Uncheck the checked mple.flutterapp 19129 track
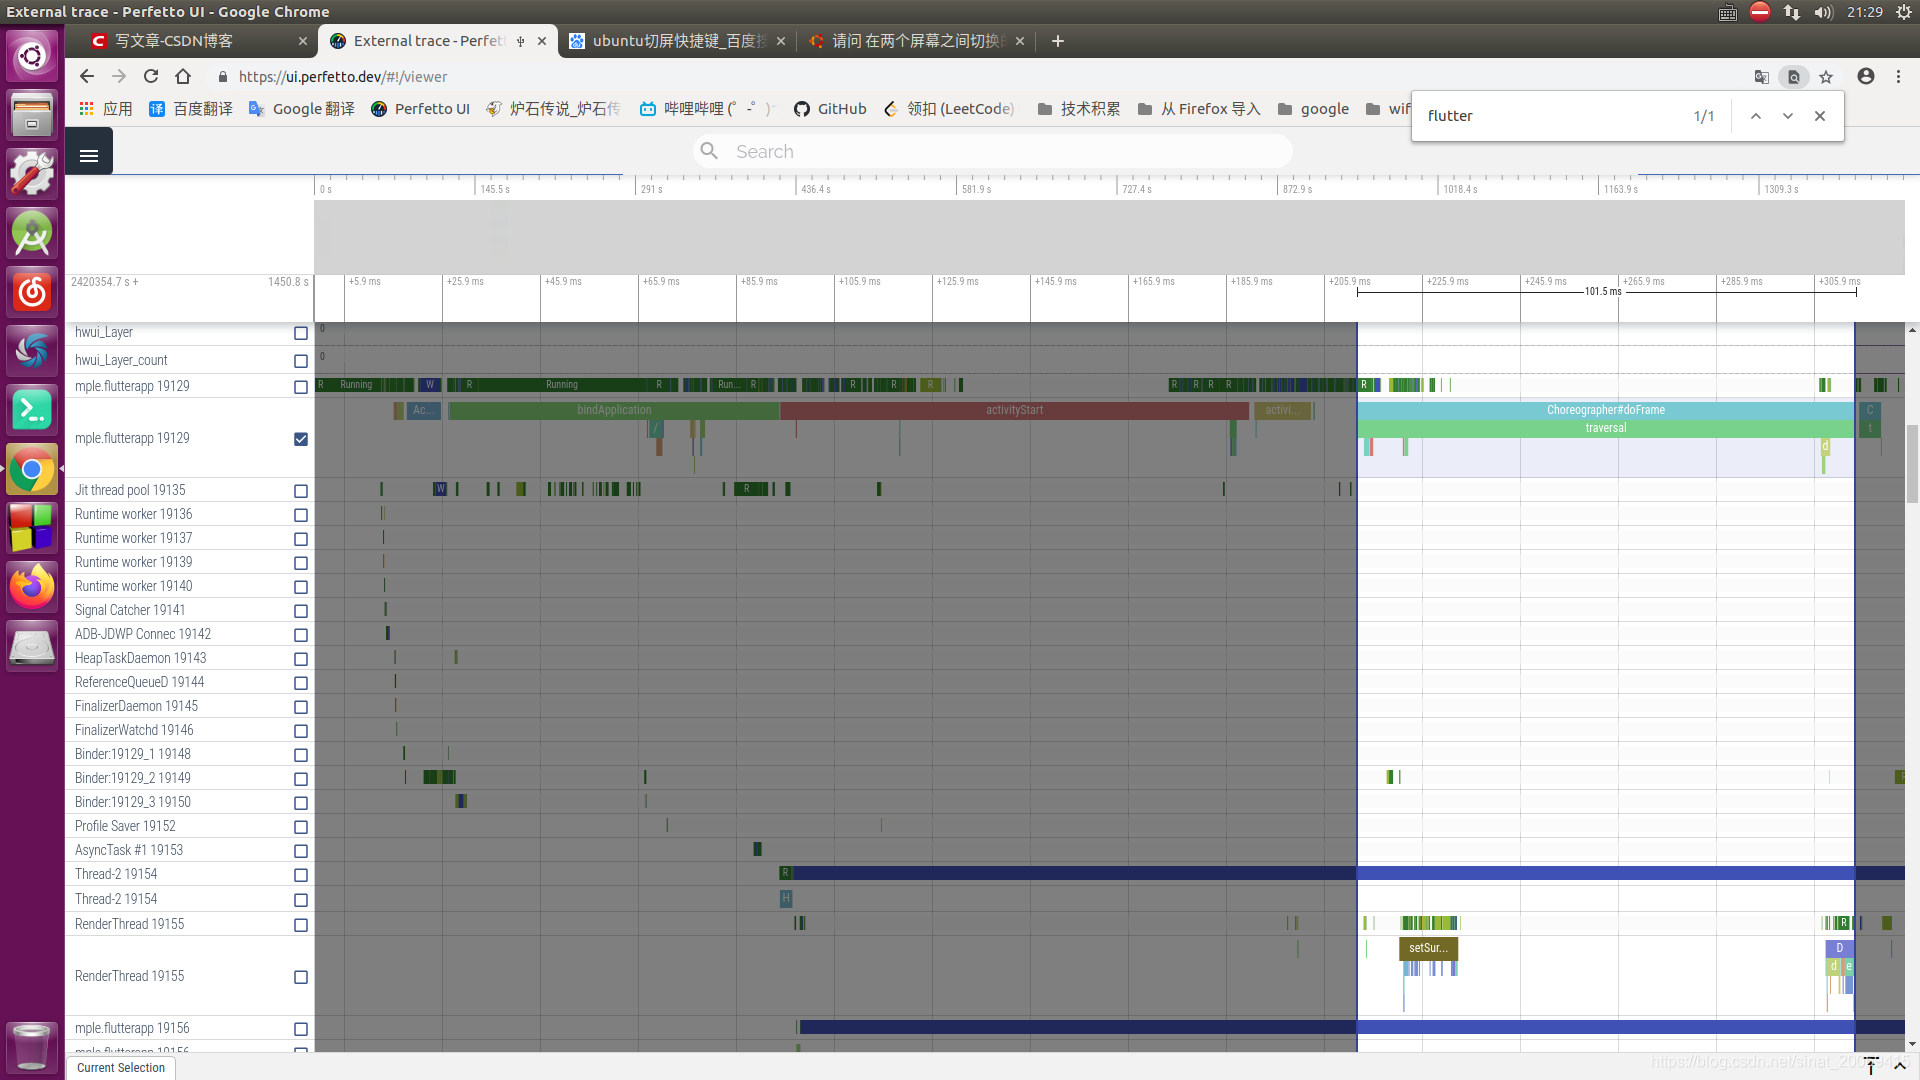 coord(301,439)
